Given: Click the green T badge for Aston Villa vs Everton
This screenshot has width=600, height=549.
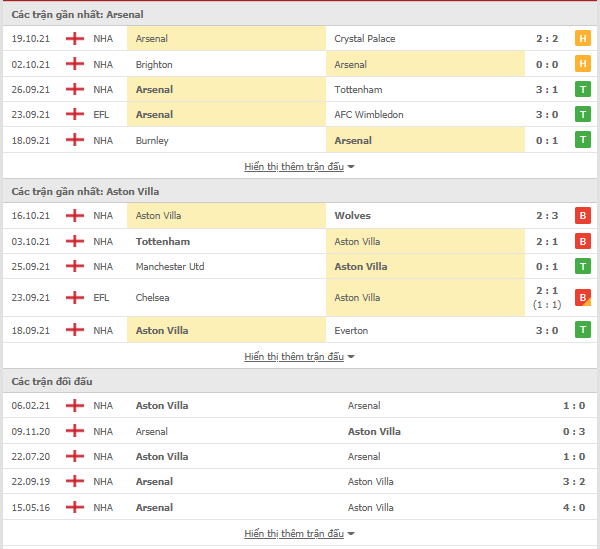Looking at the screenshot, I should point(582,330).
